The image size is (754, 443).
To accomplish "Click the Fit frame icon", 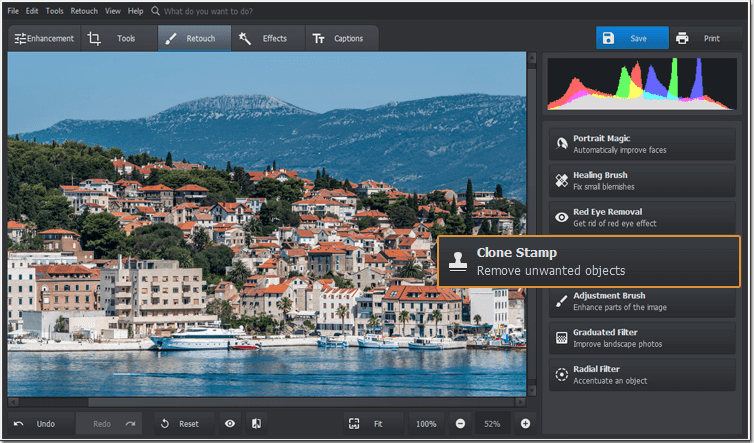I will 354,423.
